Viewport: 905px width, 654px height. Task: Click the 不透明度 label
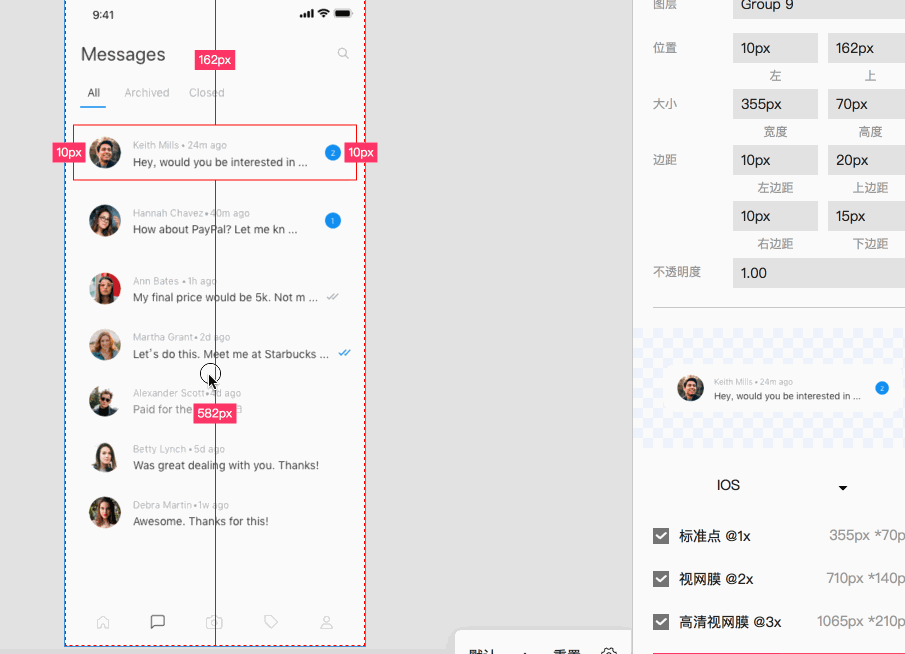[x=676, y=272]
